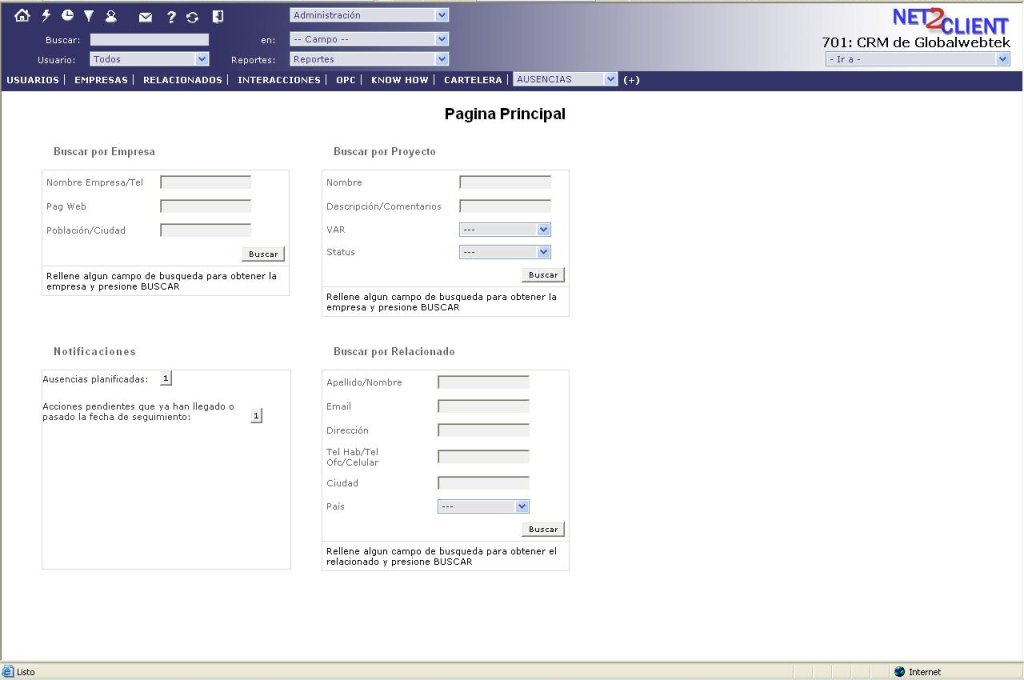Click the exit door logout icon
The height and width of the screenshot is (680, 1024).
[x=218, y=16]
